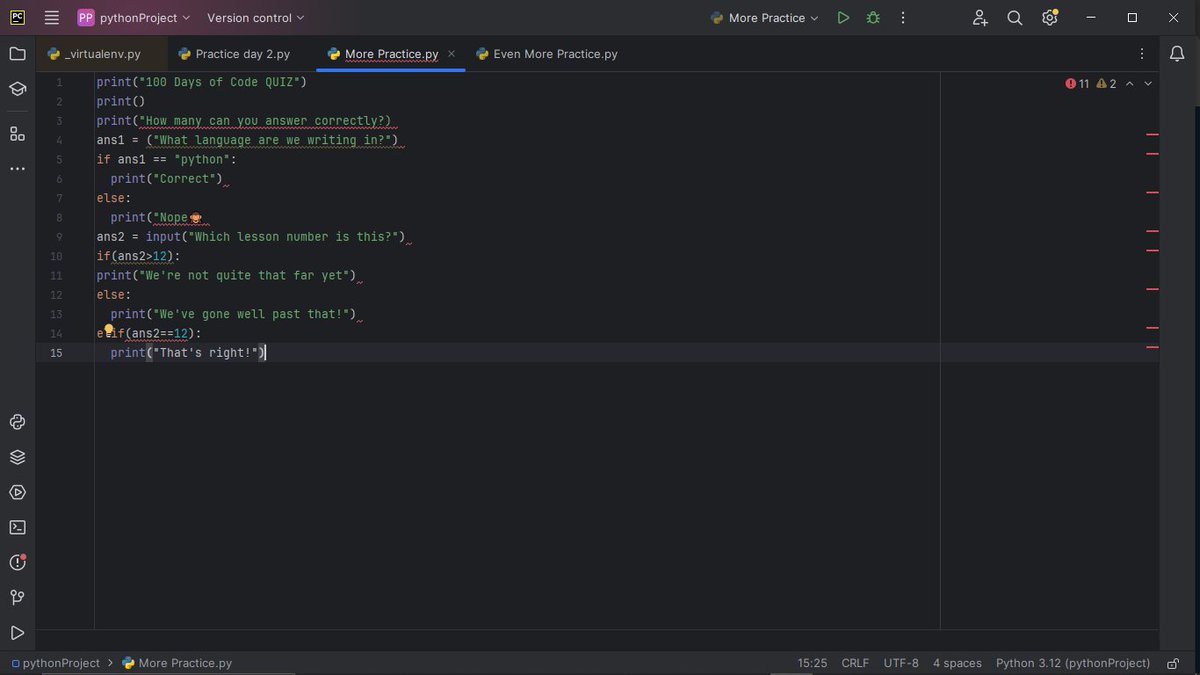Open IDE settings gear icon
This screenshot has width=1200, height=675.
coord(1049,18)
